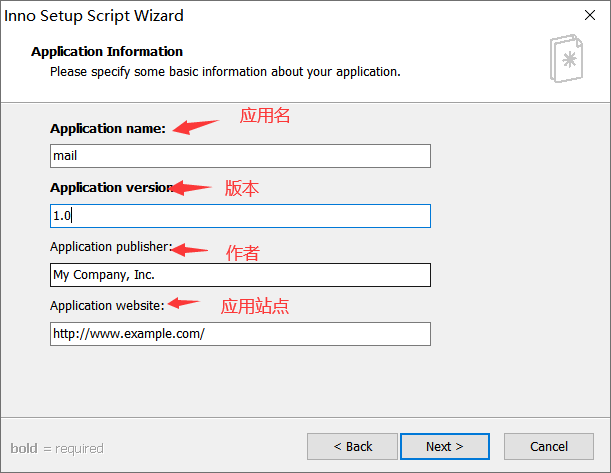This screenshot has height=473, width=611.
Task: Click the 'Application name:' label
Action: click(x=108, y=129)
